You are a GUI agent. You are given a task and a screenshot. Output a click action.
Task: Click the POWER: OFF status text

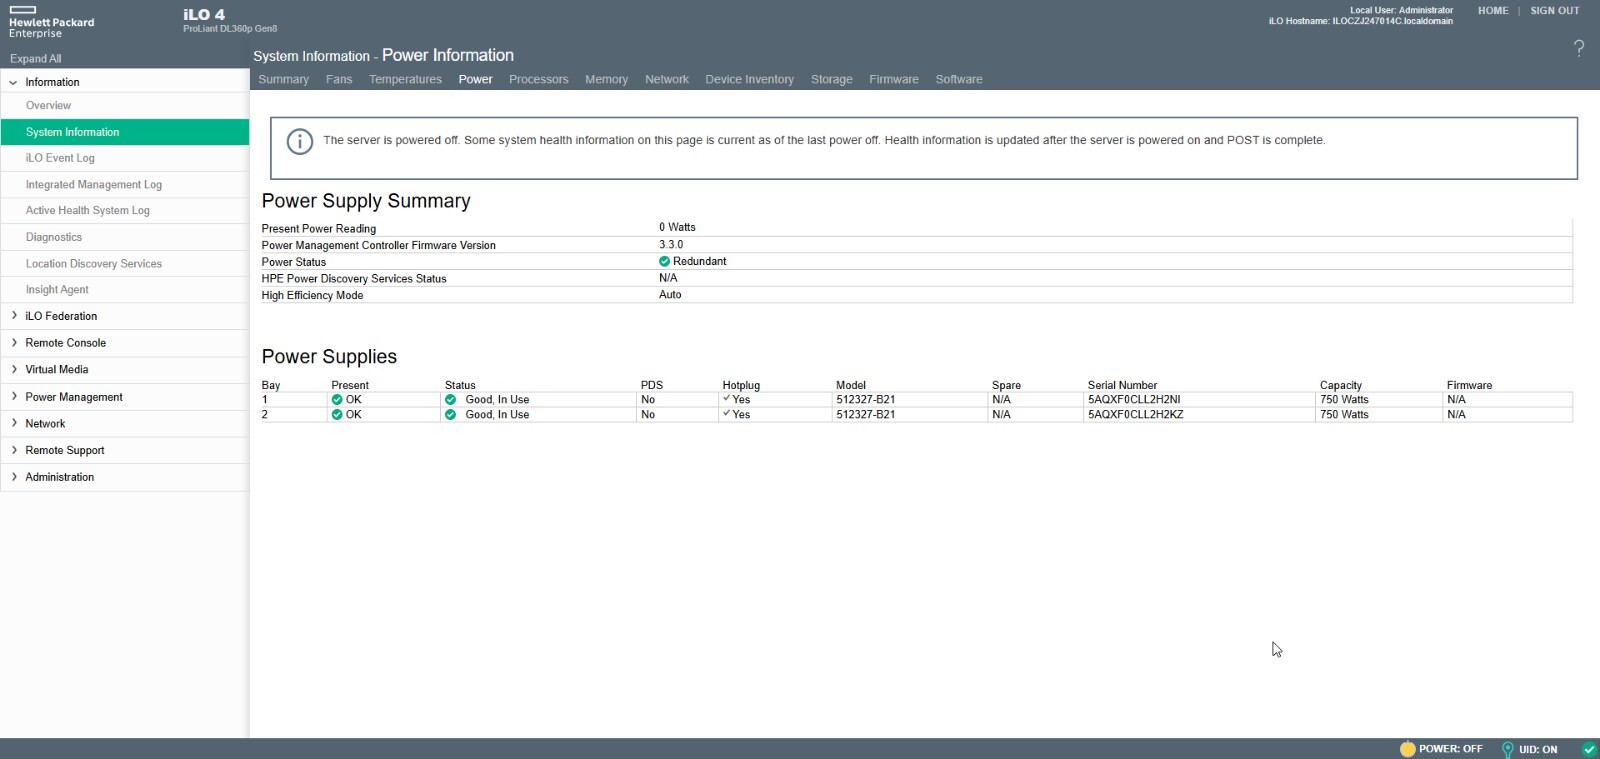[1450, 749]
